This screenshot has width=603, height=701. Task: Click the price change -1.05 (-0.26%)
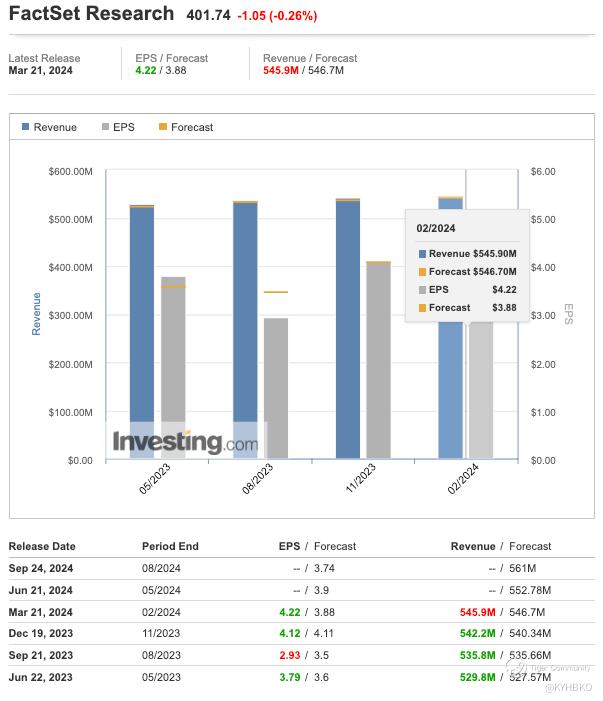[x=277, y=16]
